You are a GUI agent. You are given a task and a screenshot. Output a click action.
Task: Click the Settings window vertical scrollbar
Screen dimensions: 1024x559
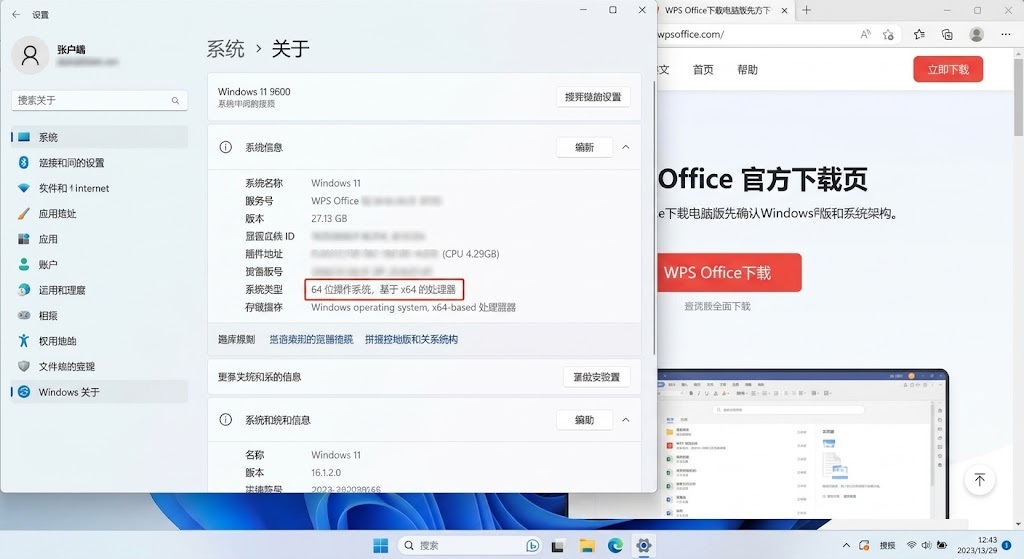point(654,217)
